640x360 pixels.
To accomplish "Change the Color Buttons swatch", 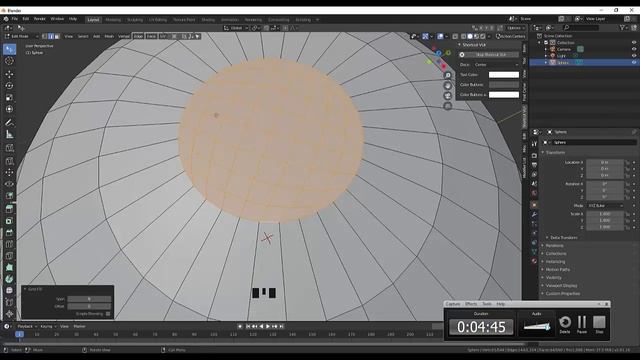I will 504,85.
